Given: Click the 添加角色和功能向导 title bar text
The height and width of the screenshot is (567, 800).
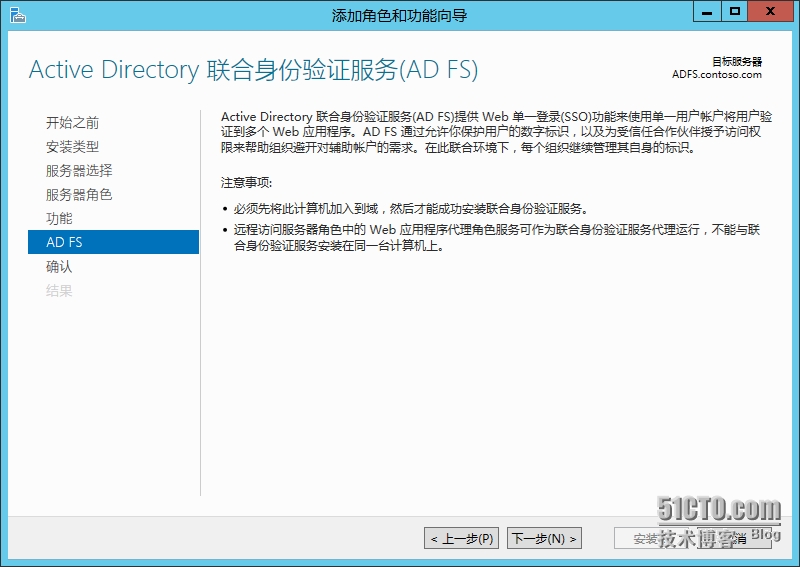Looking at the screenshot, I should (399, 15).
